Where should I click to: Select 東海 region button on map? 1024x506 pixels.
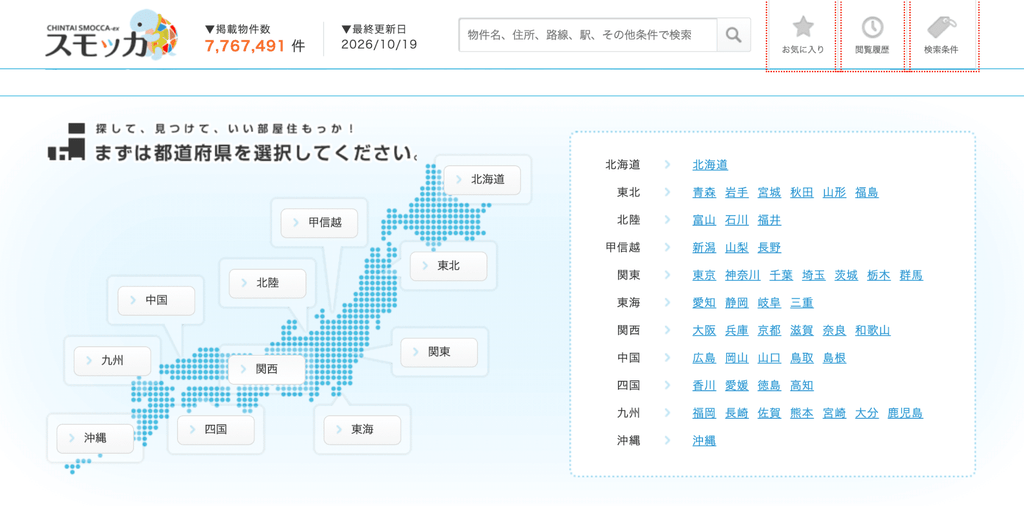tap(362, 430)
